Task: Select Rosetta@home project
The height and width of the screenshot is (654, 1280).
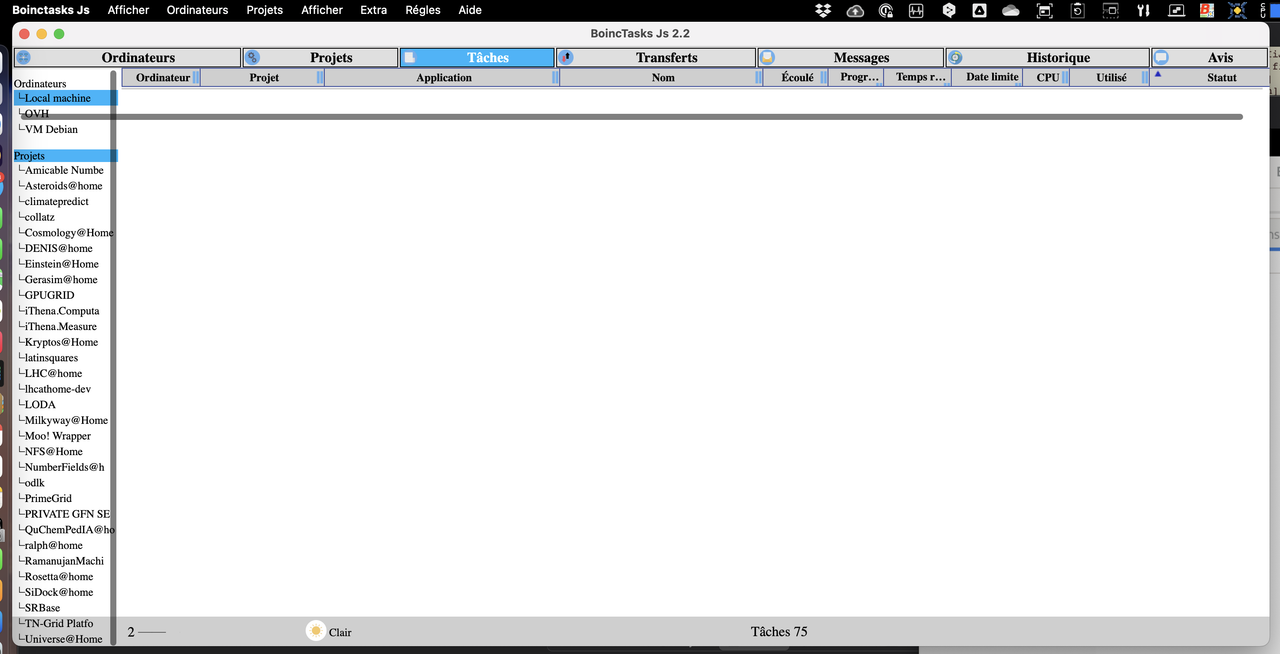Action: point(59,576)
